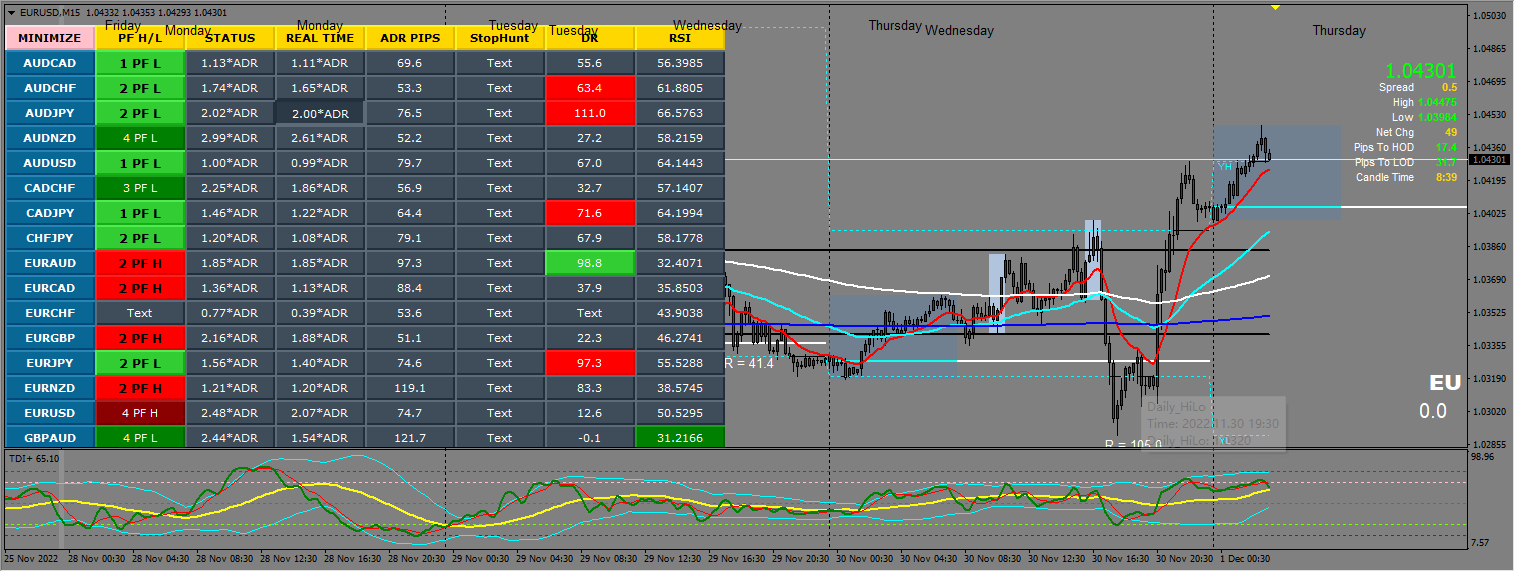Click the green RSI value 31.2166 for GBPAUD
The width and height of the screenshot is (1515, 572).
[x=680, y=438]
